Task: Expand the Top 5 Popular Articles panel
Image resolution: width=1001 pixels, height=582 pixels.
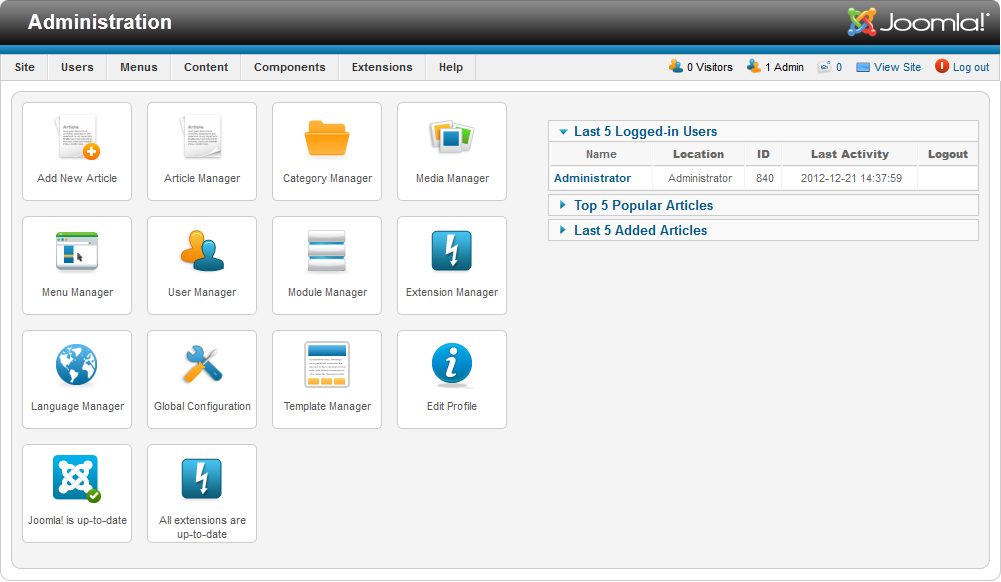Action: [x=643, y=205]
